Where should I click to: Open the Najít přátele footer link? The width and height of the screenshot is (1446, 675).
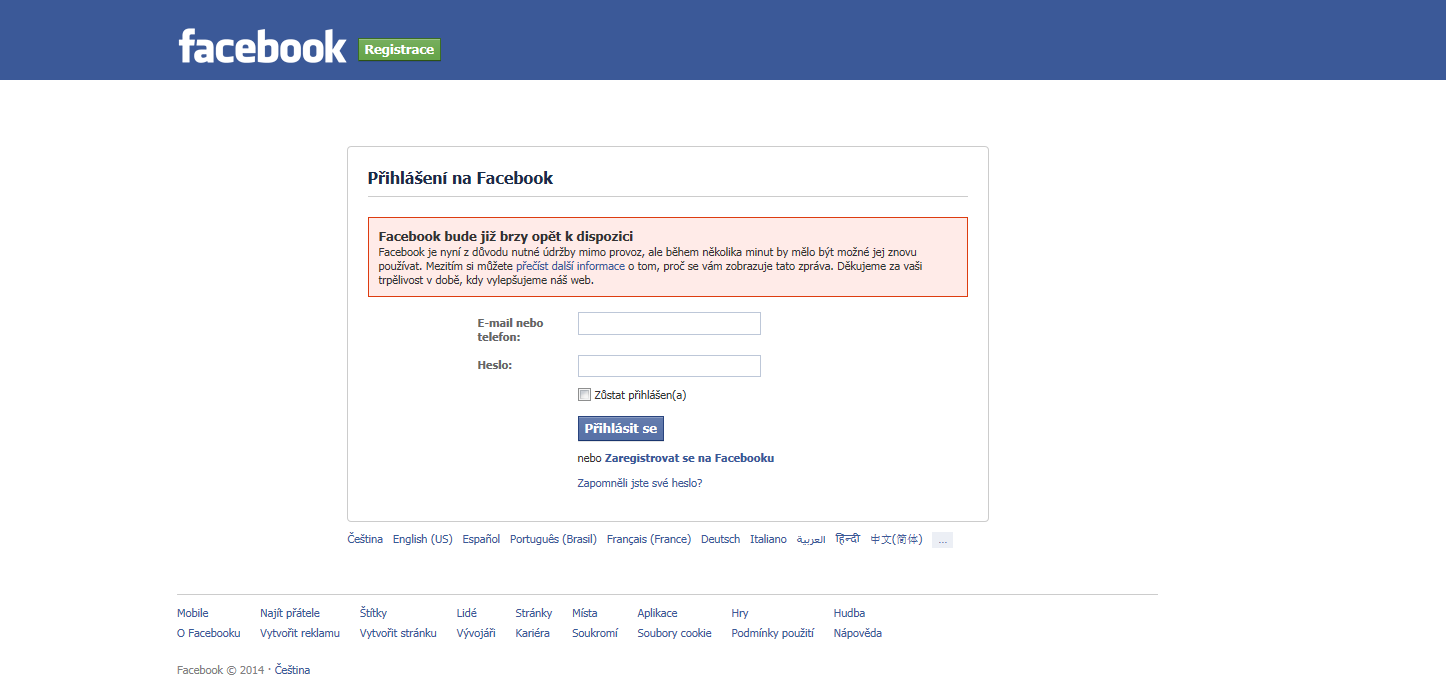coord(290,613)
